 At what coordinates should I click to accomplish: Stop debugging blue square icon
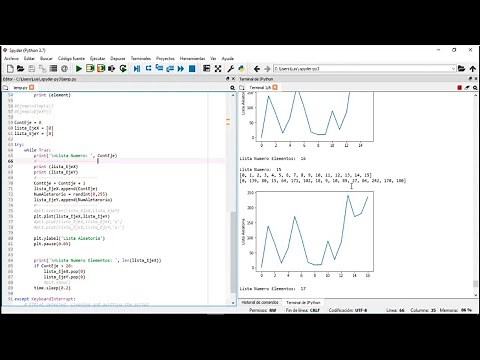tap(192, 69)
